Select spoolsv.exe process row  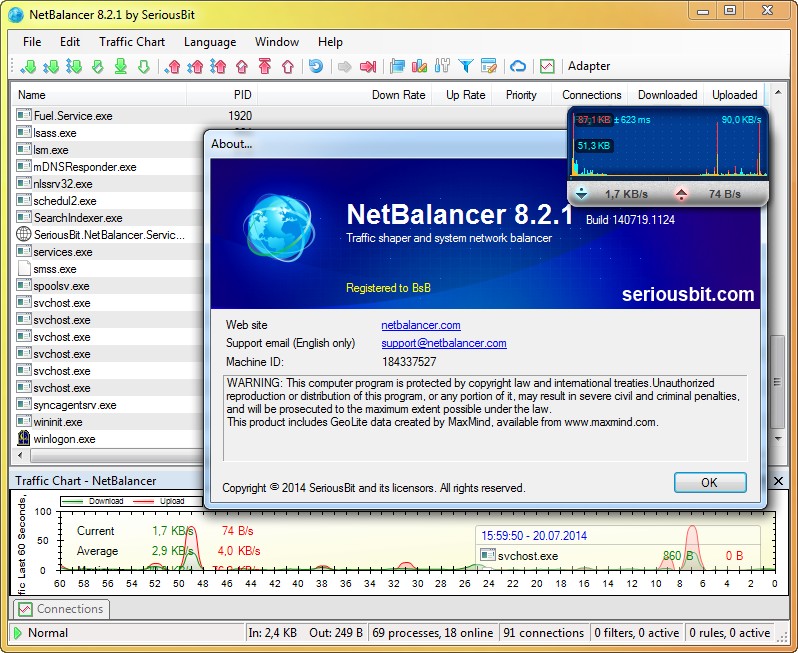point(61,286)
